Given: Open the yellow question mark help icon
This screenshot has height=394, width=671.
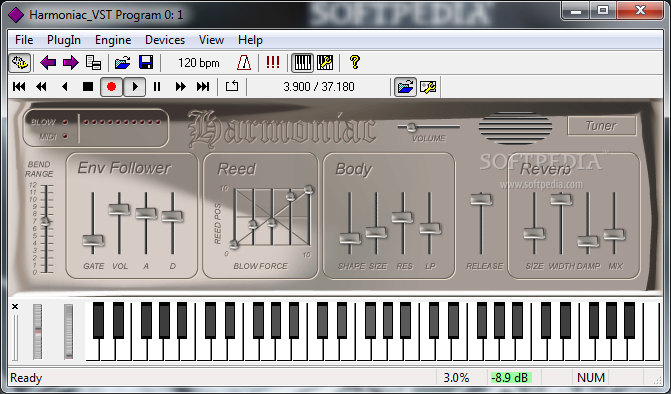Looking at the screenshot, I should tap(354, 62).
